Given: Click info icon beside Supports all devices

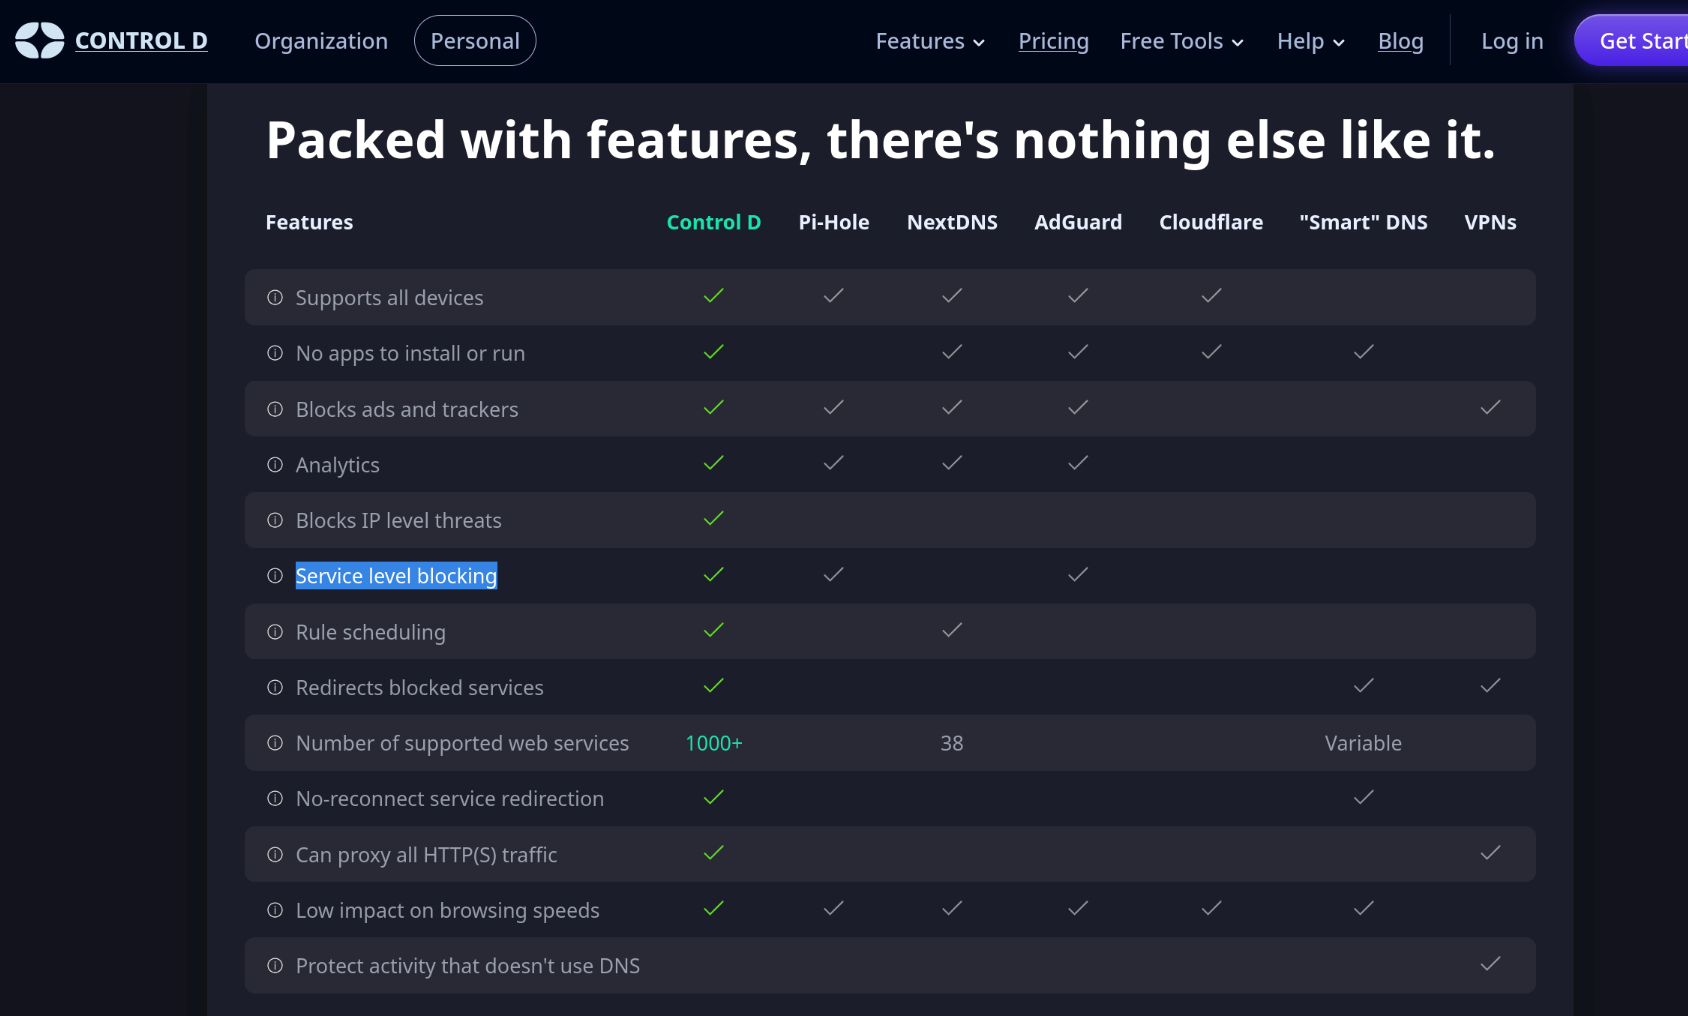Looking at the screenshot, I should click(x=275, y=298).
